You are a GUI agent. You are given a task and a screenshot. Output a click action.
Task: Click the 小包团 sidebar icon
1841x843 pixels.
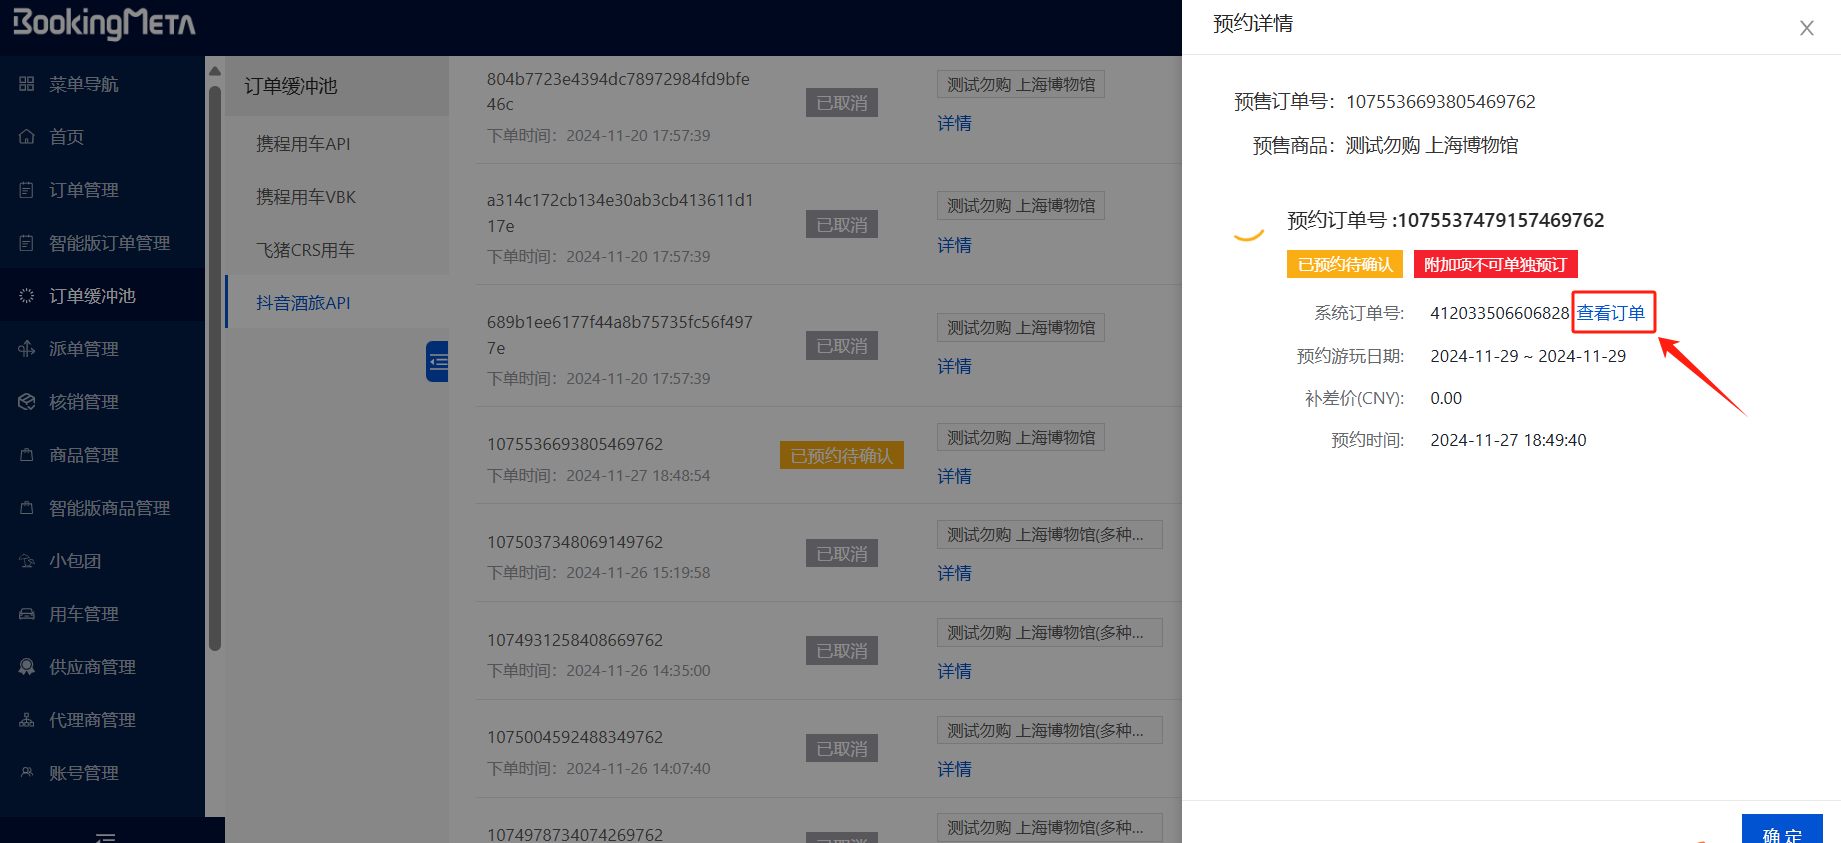point(27,561)
